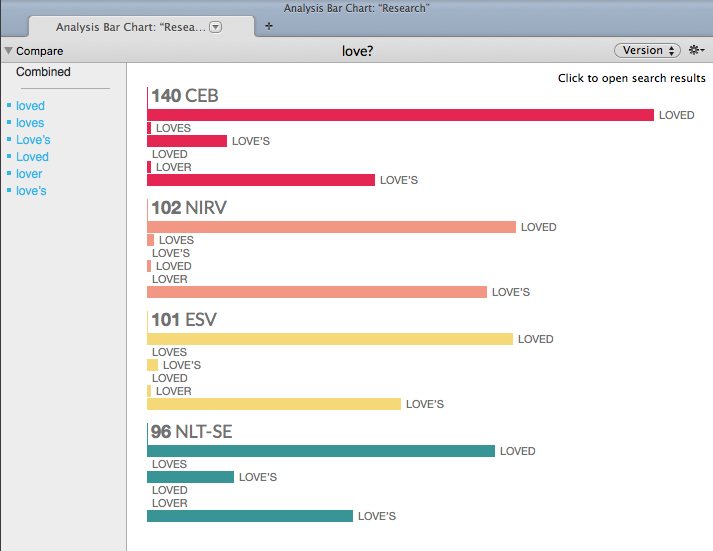Click 'loves' in the sidebar list
The height and width of the screenshot is (551, 713).
pos(30,123)
